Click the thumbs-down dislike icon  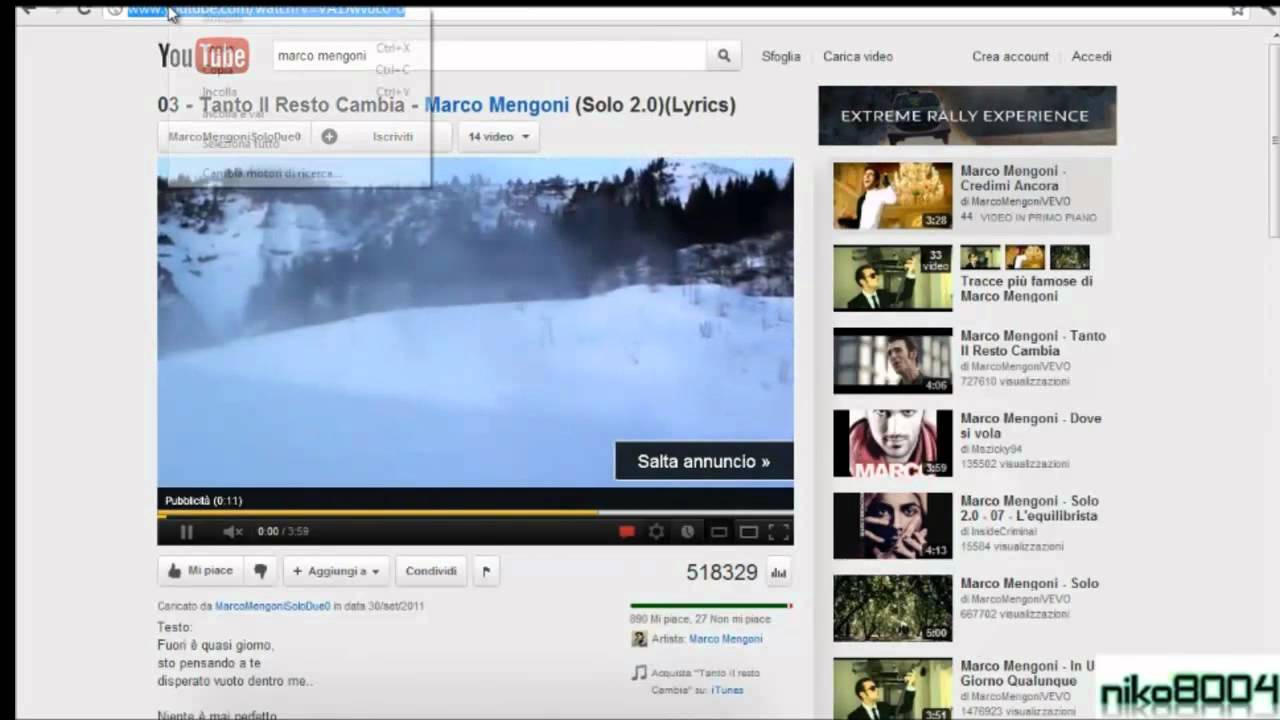(x=260, y=571)
